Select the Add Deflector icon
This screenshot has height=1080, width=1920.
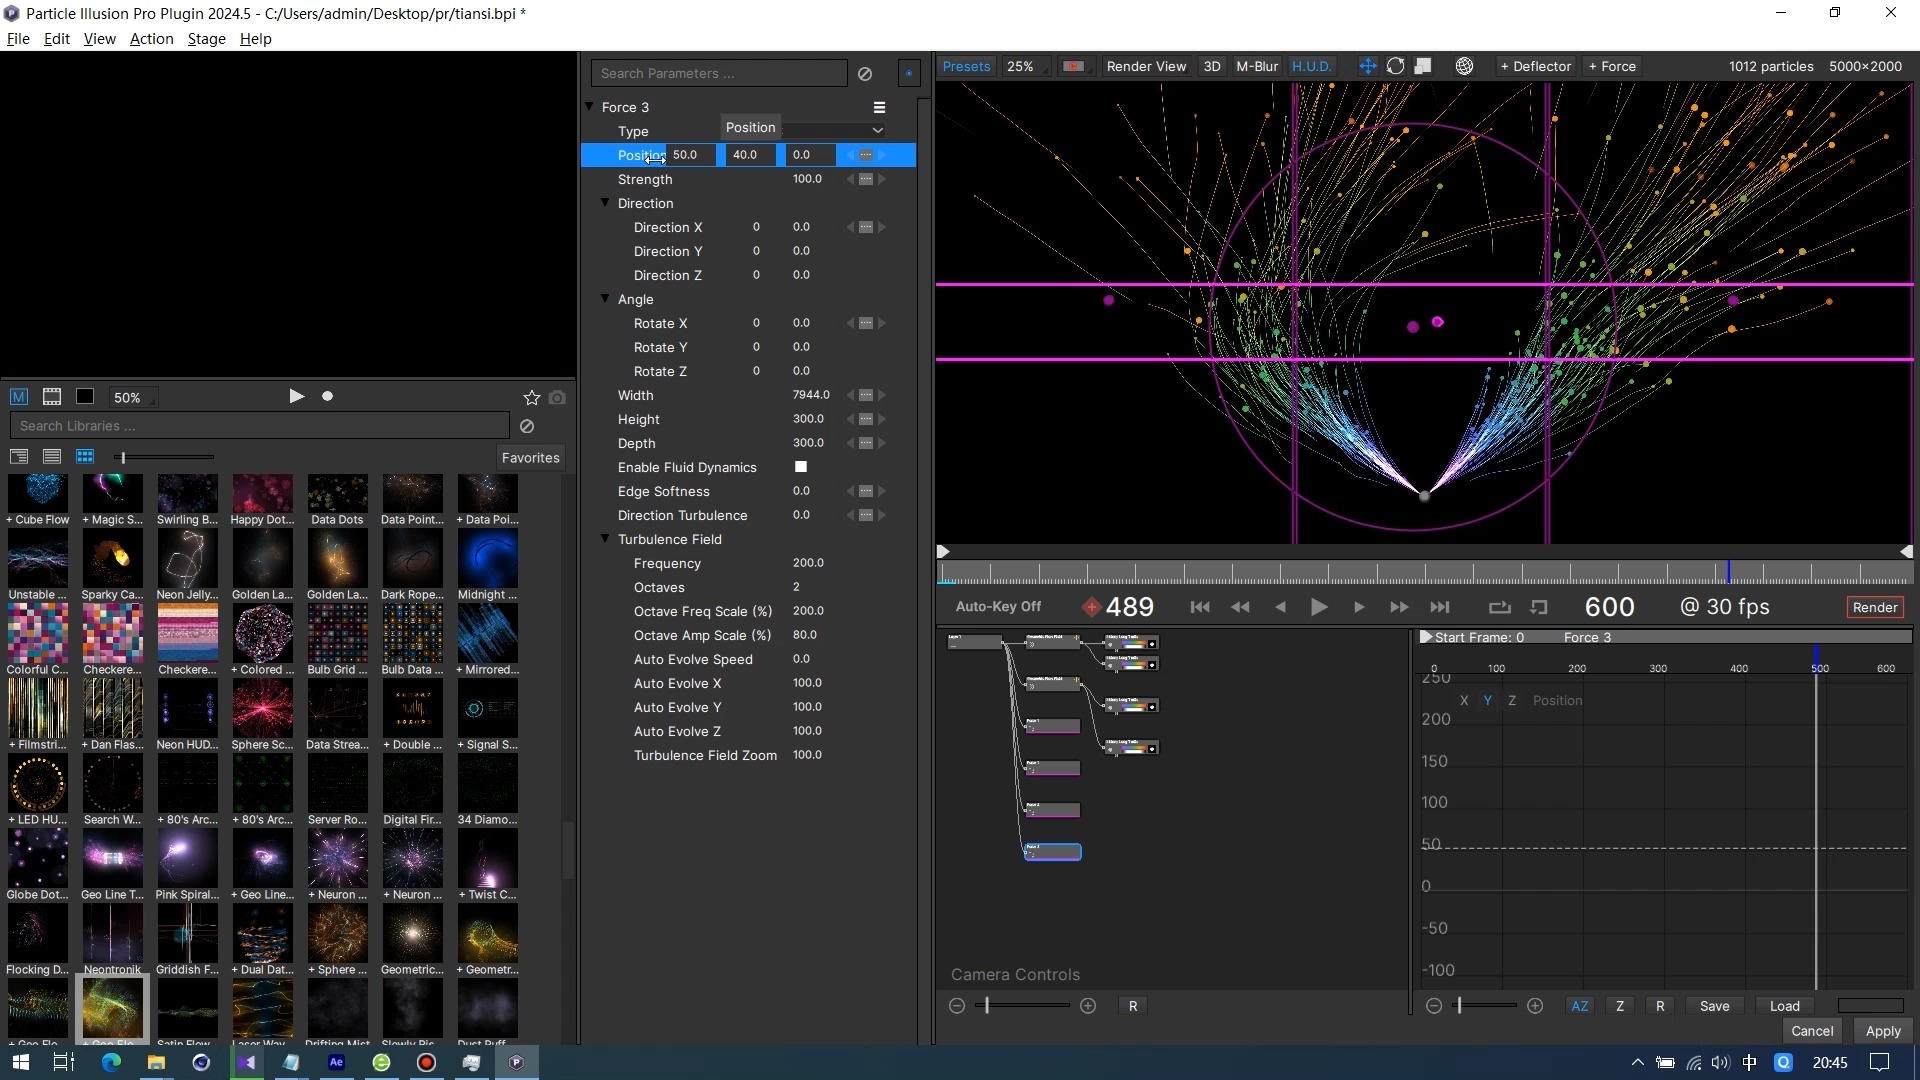[1534, 66]
